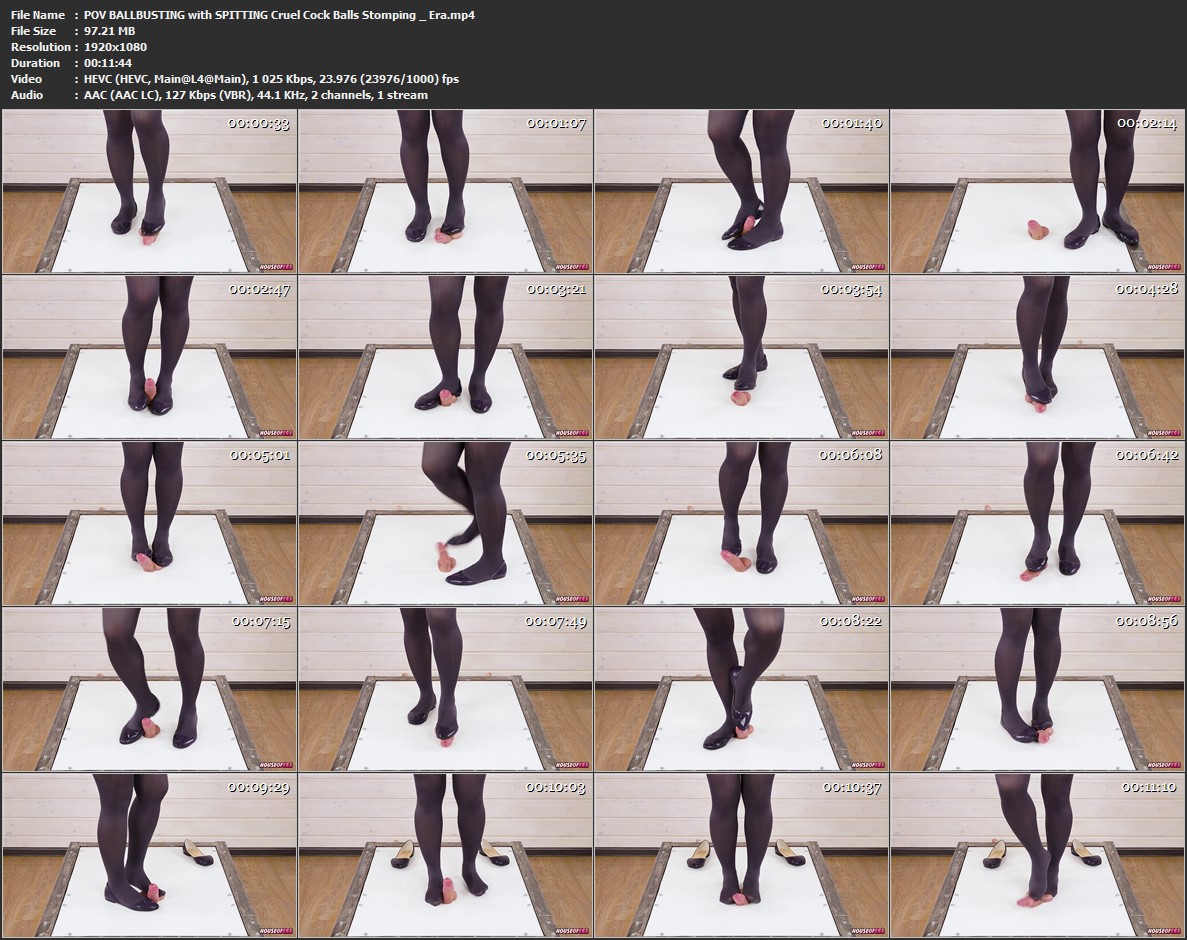Click the thumbnail stamped 00:06:08
The height and width of the screenshot is (940, 1187).
742,523
